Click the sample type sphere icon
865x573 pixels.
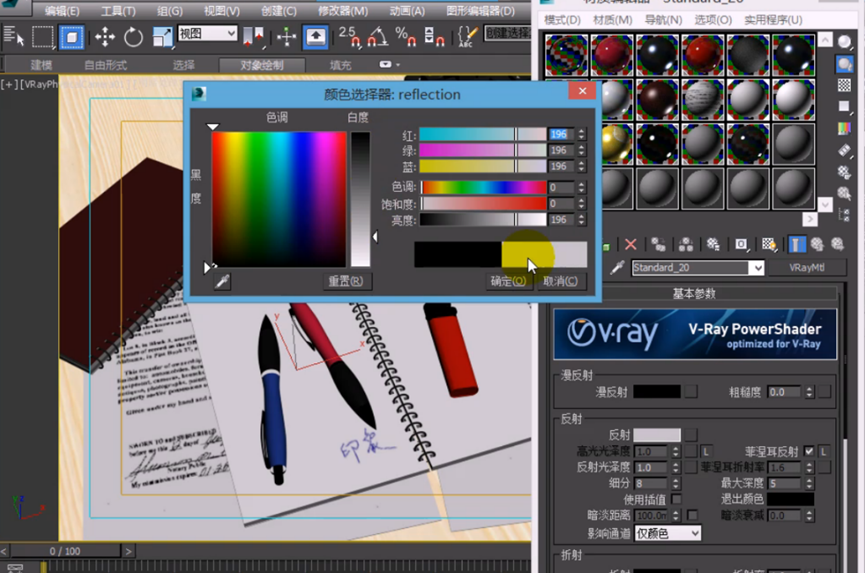844,42
